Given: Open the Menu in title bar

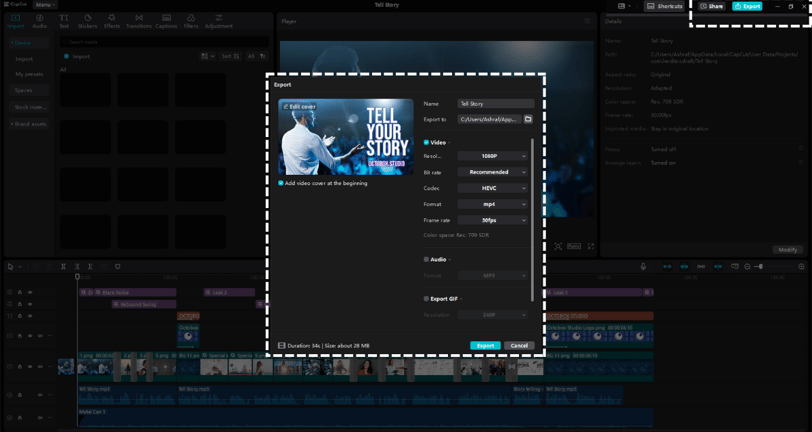Looking at the screenshot, I should 45,5.
